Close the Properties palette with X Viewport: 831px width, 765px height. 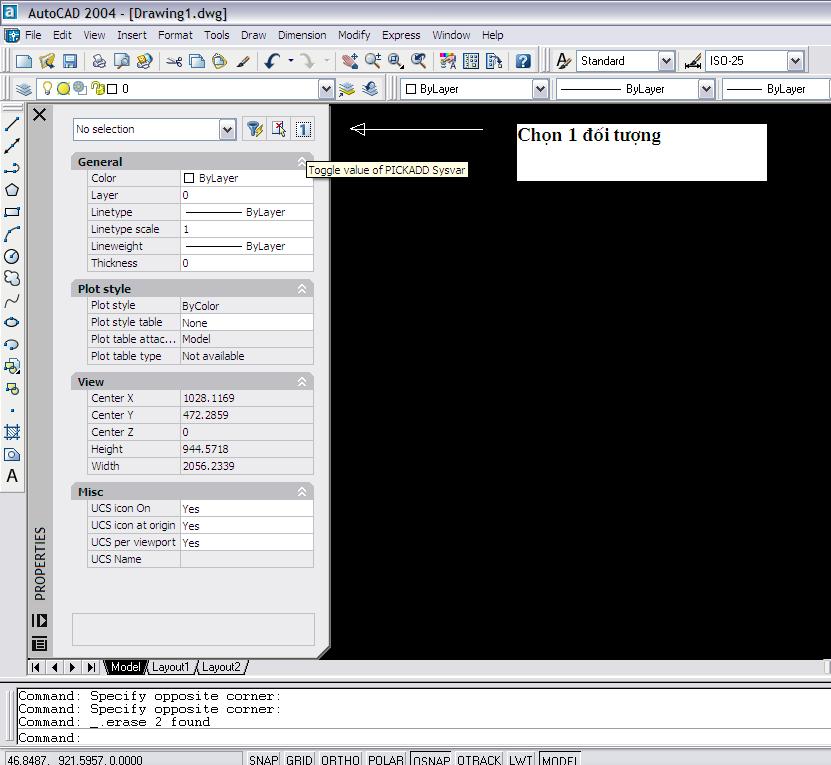(40, 115)
